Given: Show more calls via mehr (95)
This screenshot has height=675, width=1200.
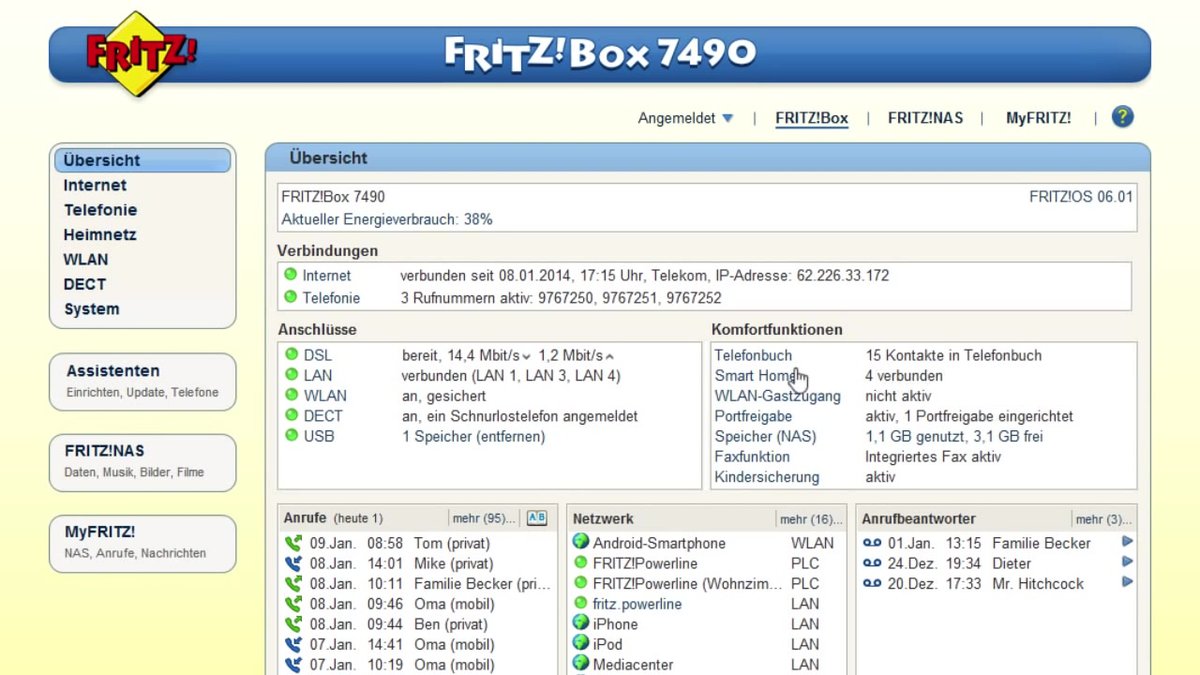Looking at the screenshot, I should [484, 519].
